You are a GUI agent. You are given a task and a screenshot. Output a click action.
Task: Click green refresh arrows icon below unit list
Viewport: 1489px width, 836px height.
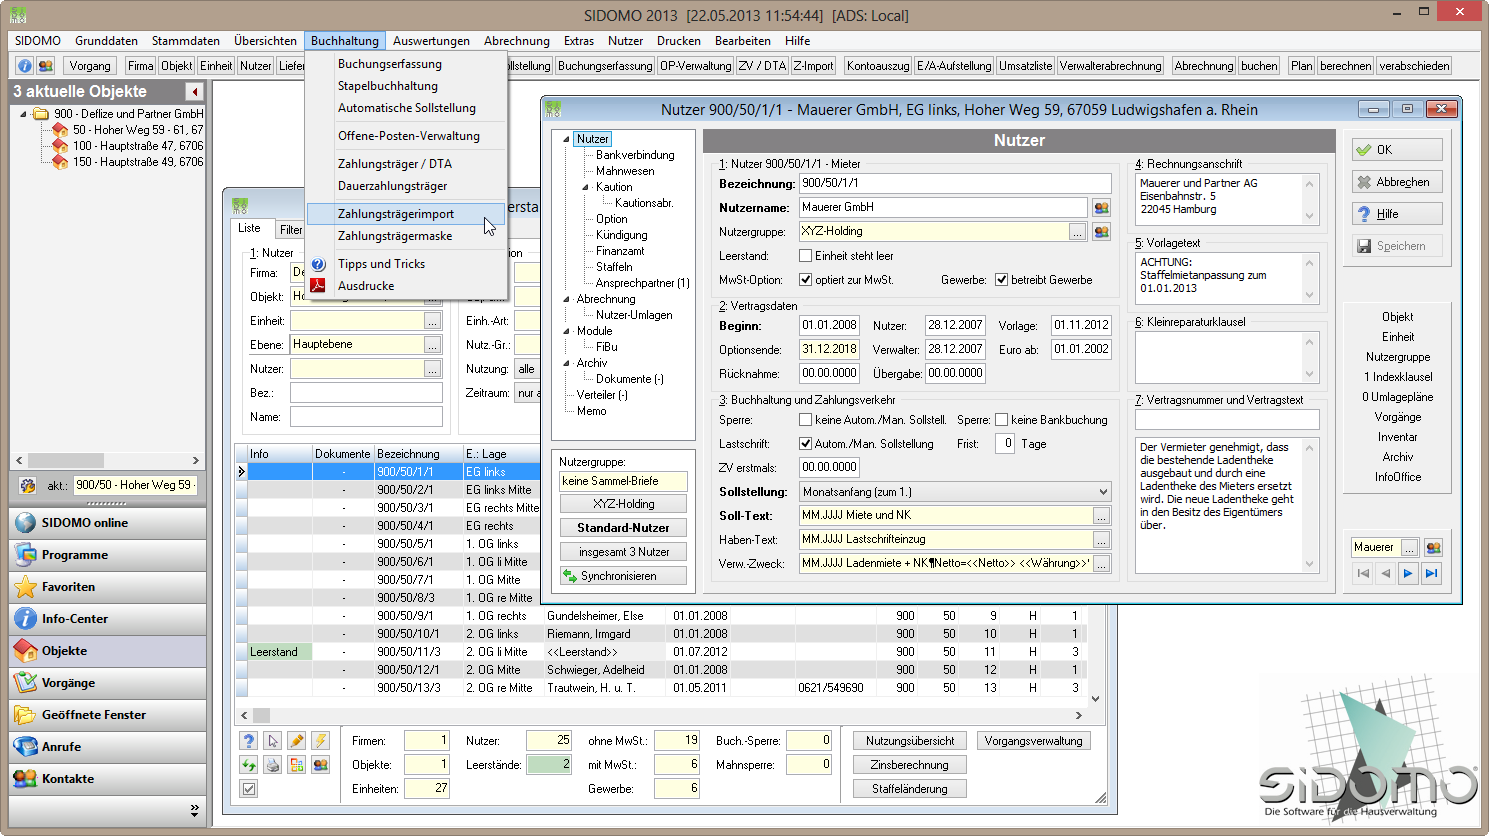[249, 765]
